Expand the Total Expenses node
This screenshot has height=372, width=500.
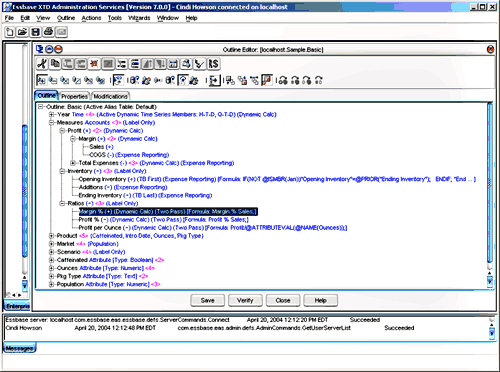[73, 163]
